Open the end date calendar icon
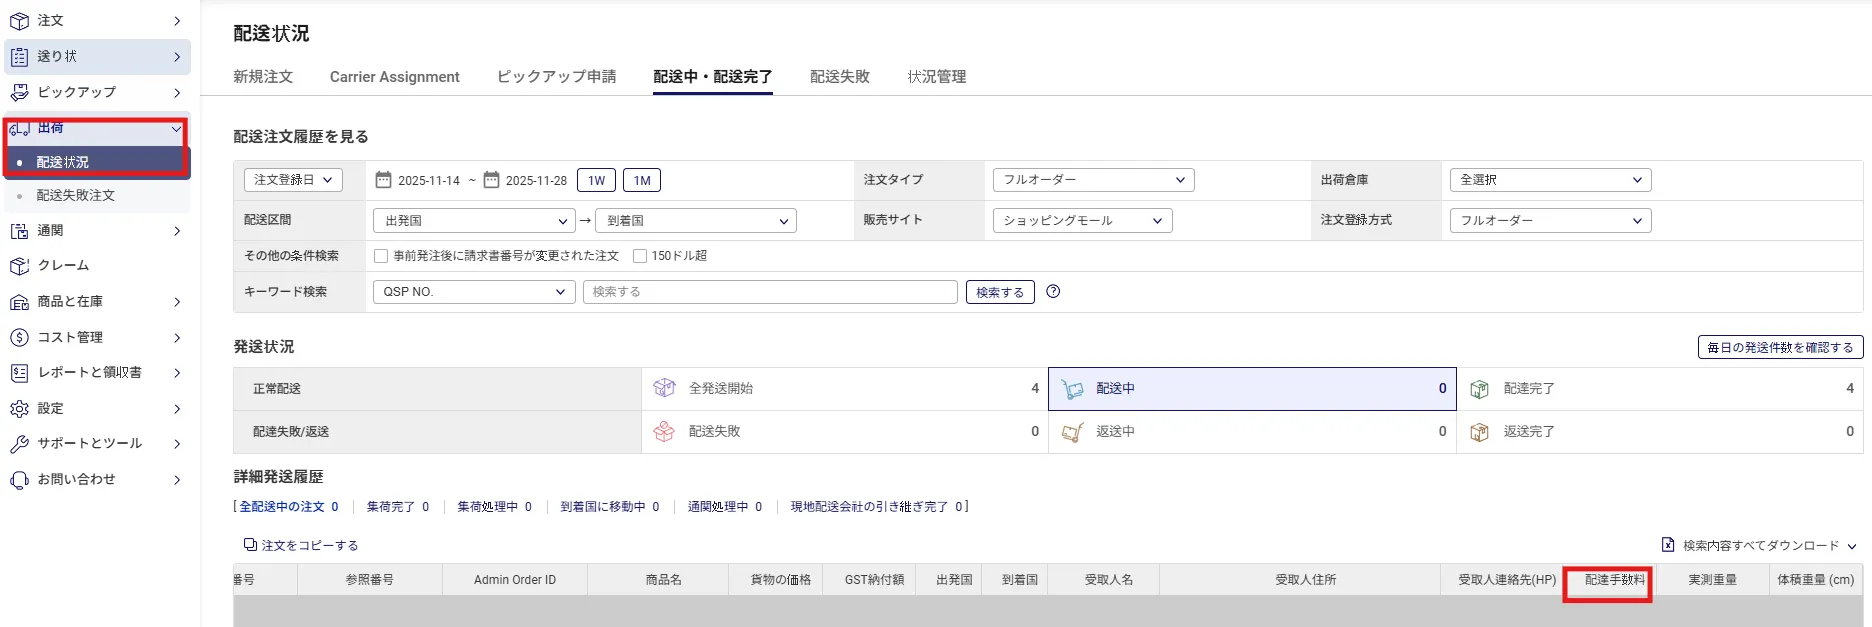 click(491, 180)
